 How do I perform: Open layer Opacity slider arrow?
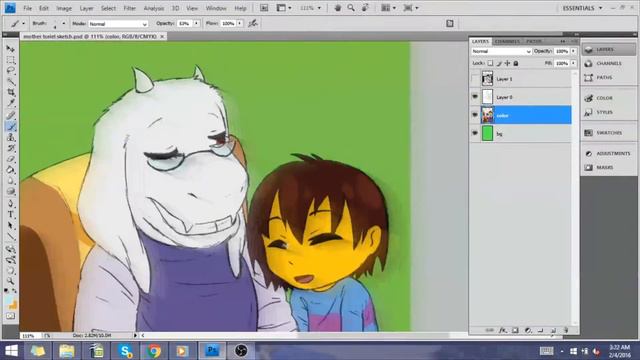pyautogui.click(x=573, y=51)
